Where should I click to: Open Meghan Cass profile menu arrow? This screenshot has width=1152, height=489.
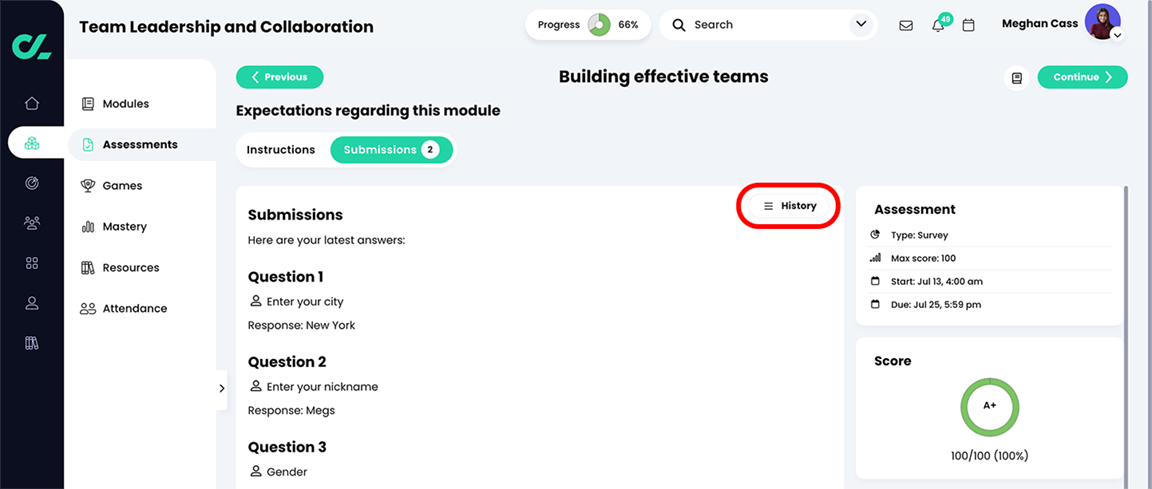[x=1117, y=35]
